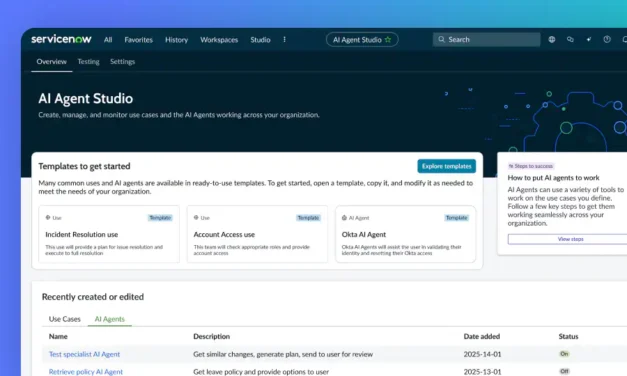The image size is (627, 376).
Task: Click 'Recently created or edited' heading
Action: [x=93, y=296]
